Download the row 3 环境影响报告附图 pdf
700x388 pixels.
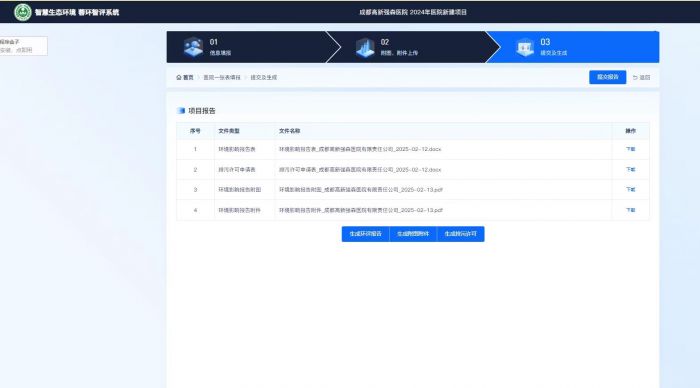(630, 190)
